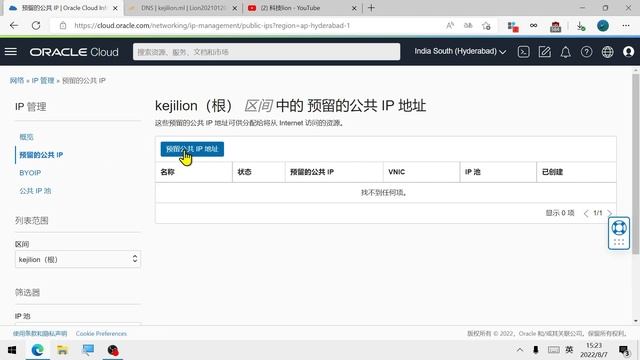Reload the page with the refresh icon

pyautogui.click(x=36, y=25)
